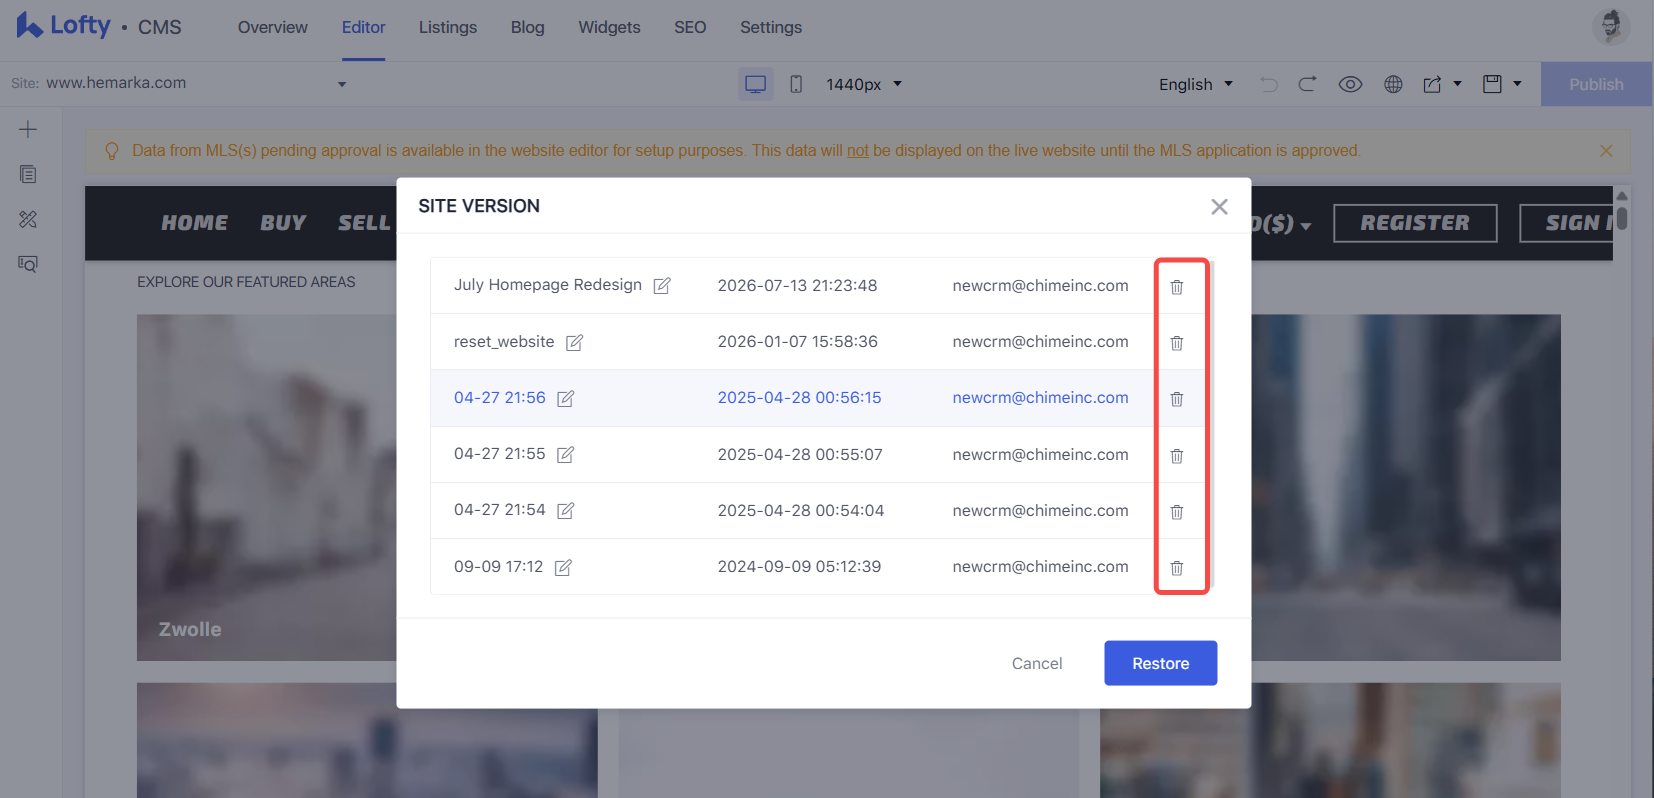Delete the 04-27 21:56 version
Image resolution: width=1654 pixels, height=798 pixels.
click(x=1177, y=399)
